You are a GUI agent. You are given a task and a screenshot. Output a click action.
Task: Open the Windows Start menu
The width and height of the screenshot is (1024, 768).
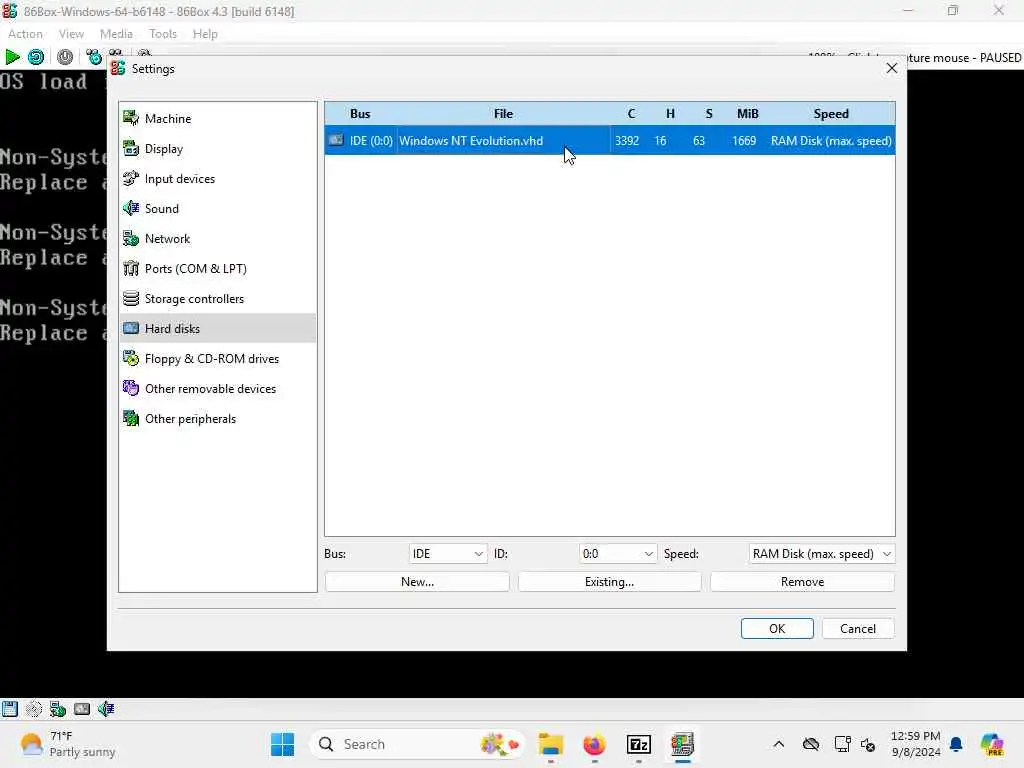[x=283, y=744]
